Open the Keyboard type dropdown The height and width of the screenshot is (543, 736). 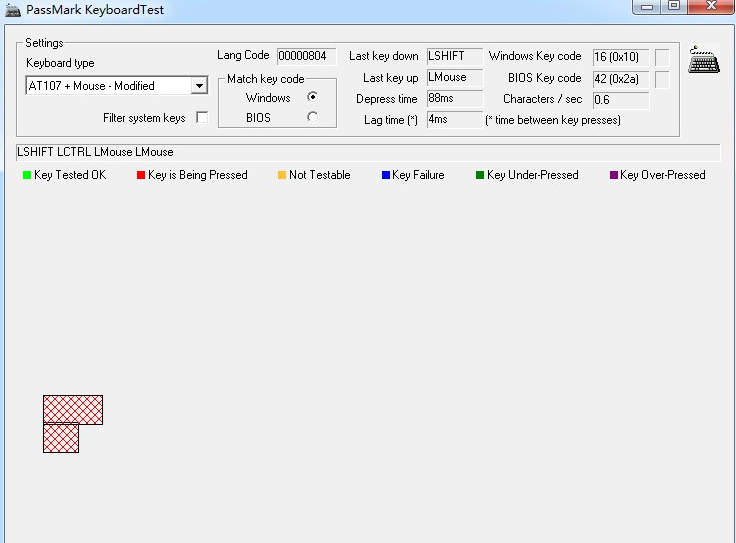click(199, 86)
